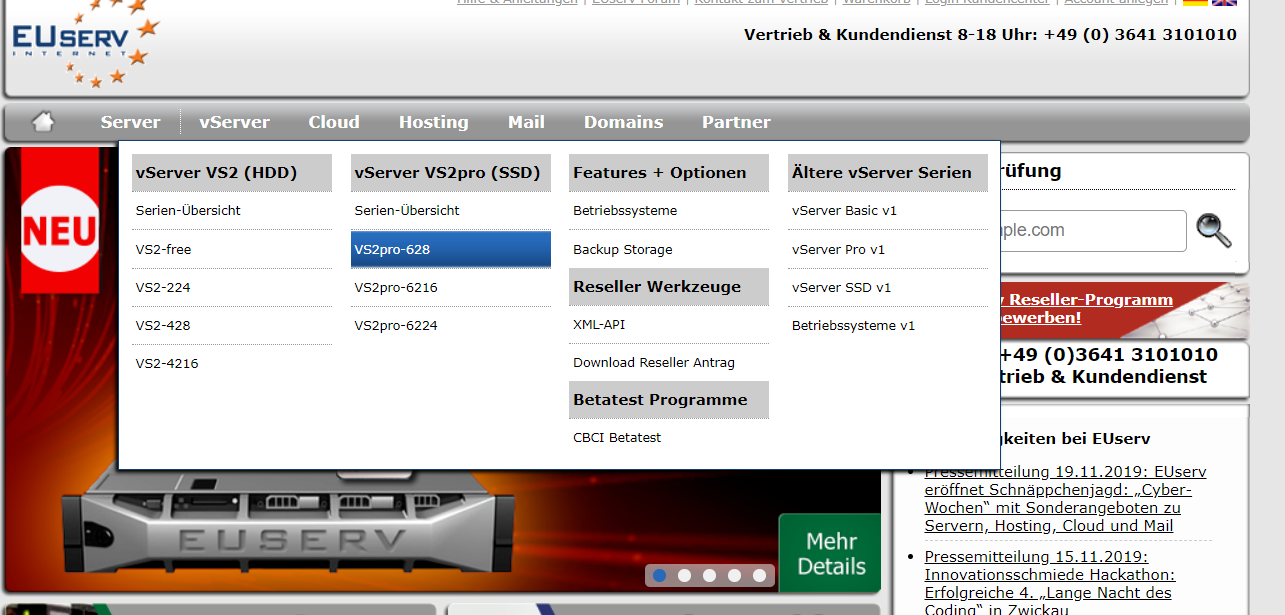The height and width of the screenshot is (615, 1285).
Task: Open vServer Basic v1
Action: [888, 211]
